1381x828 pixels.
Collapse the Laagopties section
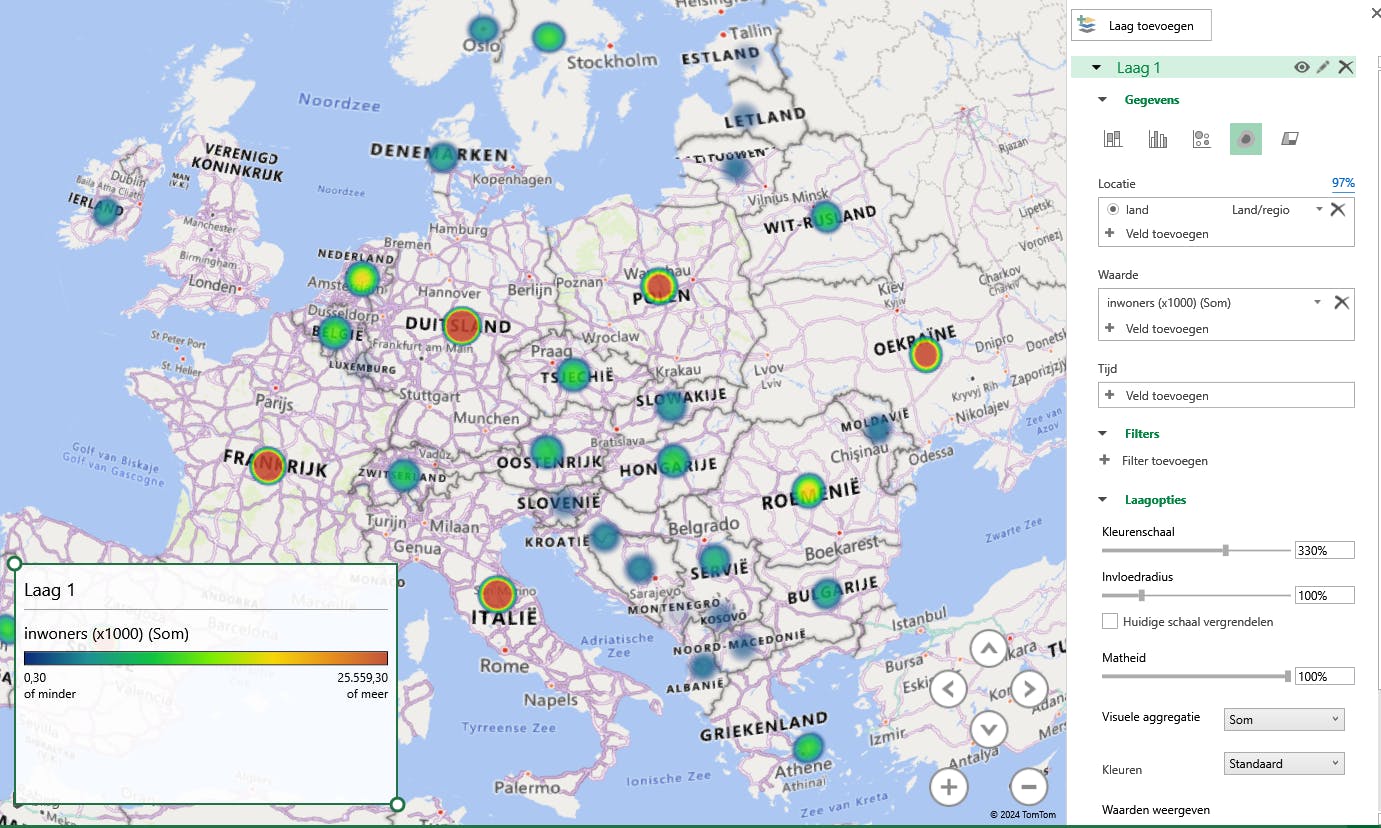[x=1103, y=500]
